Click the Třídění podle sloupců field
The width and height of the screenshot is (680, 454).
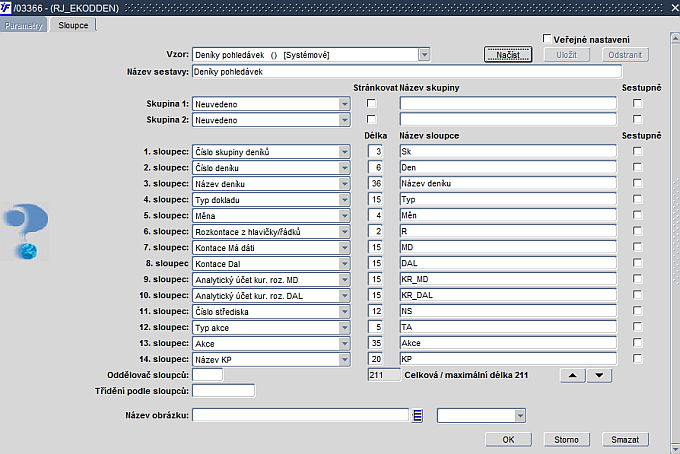(223, 391)
